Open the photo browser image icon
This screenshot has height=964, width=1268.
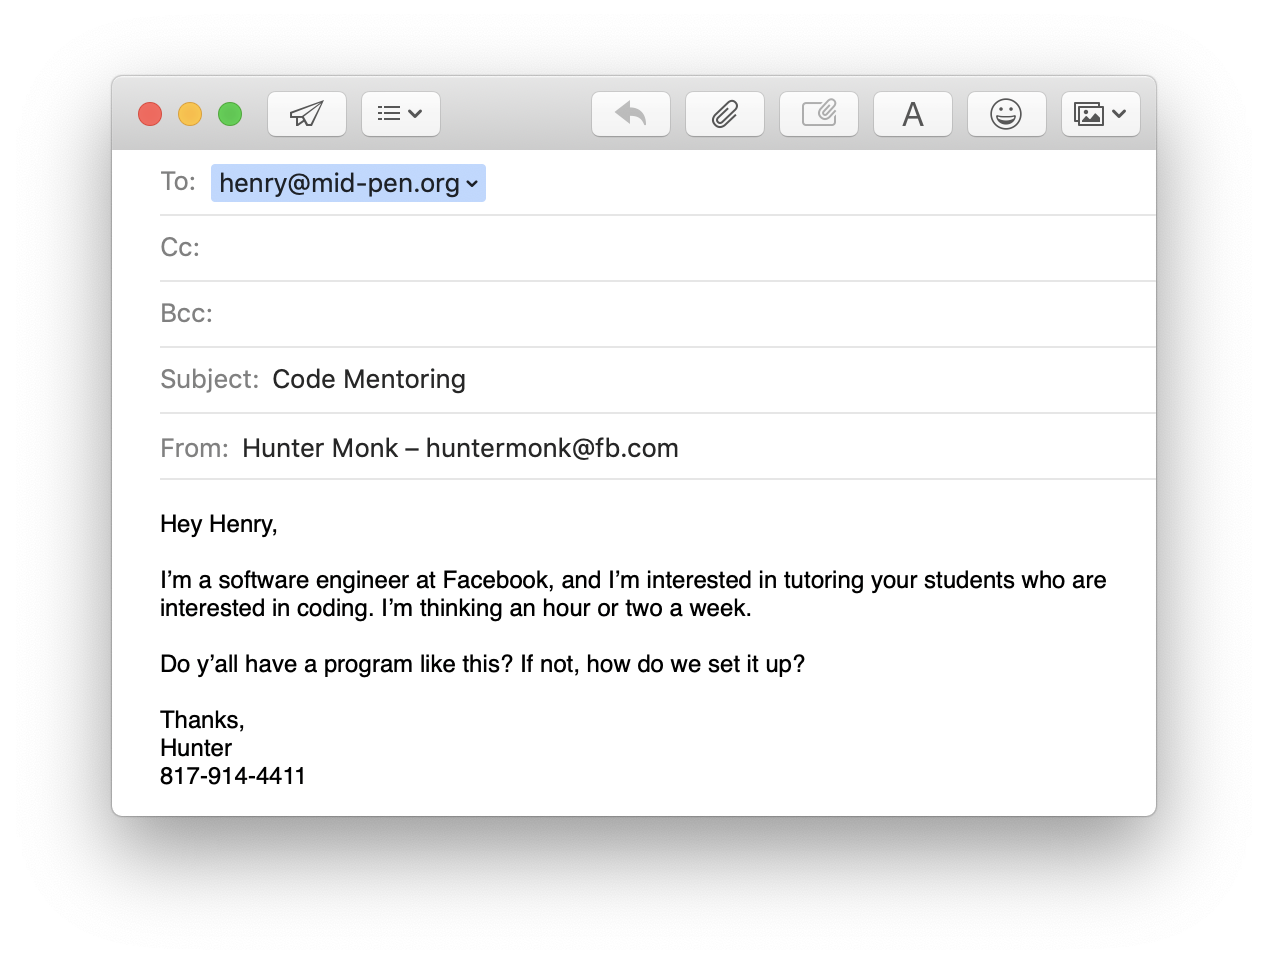[1089, 114]
